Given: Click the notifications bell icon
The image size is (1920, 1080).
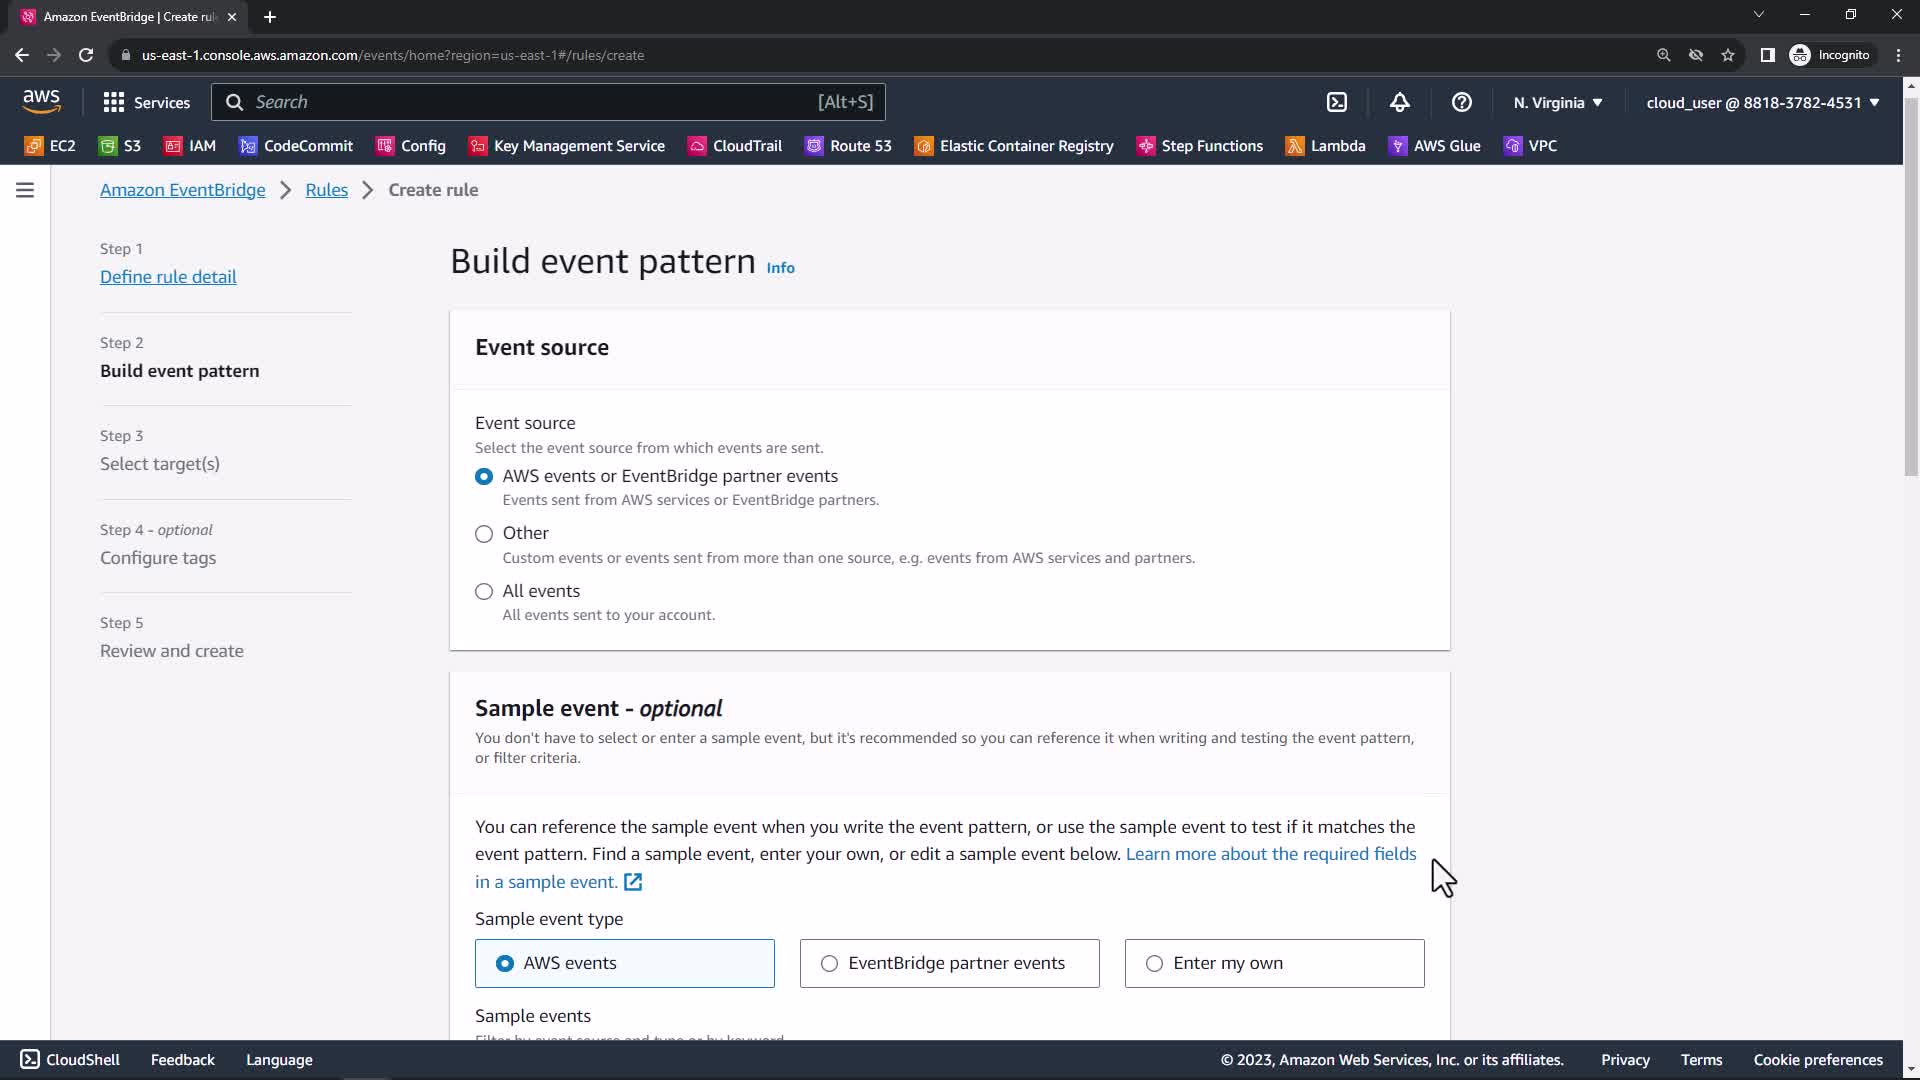Looking at the screenshot, I should (x=1399, y=102).
